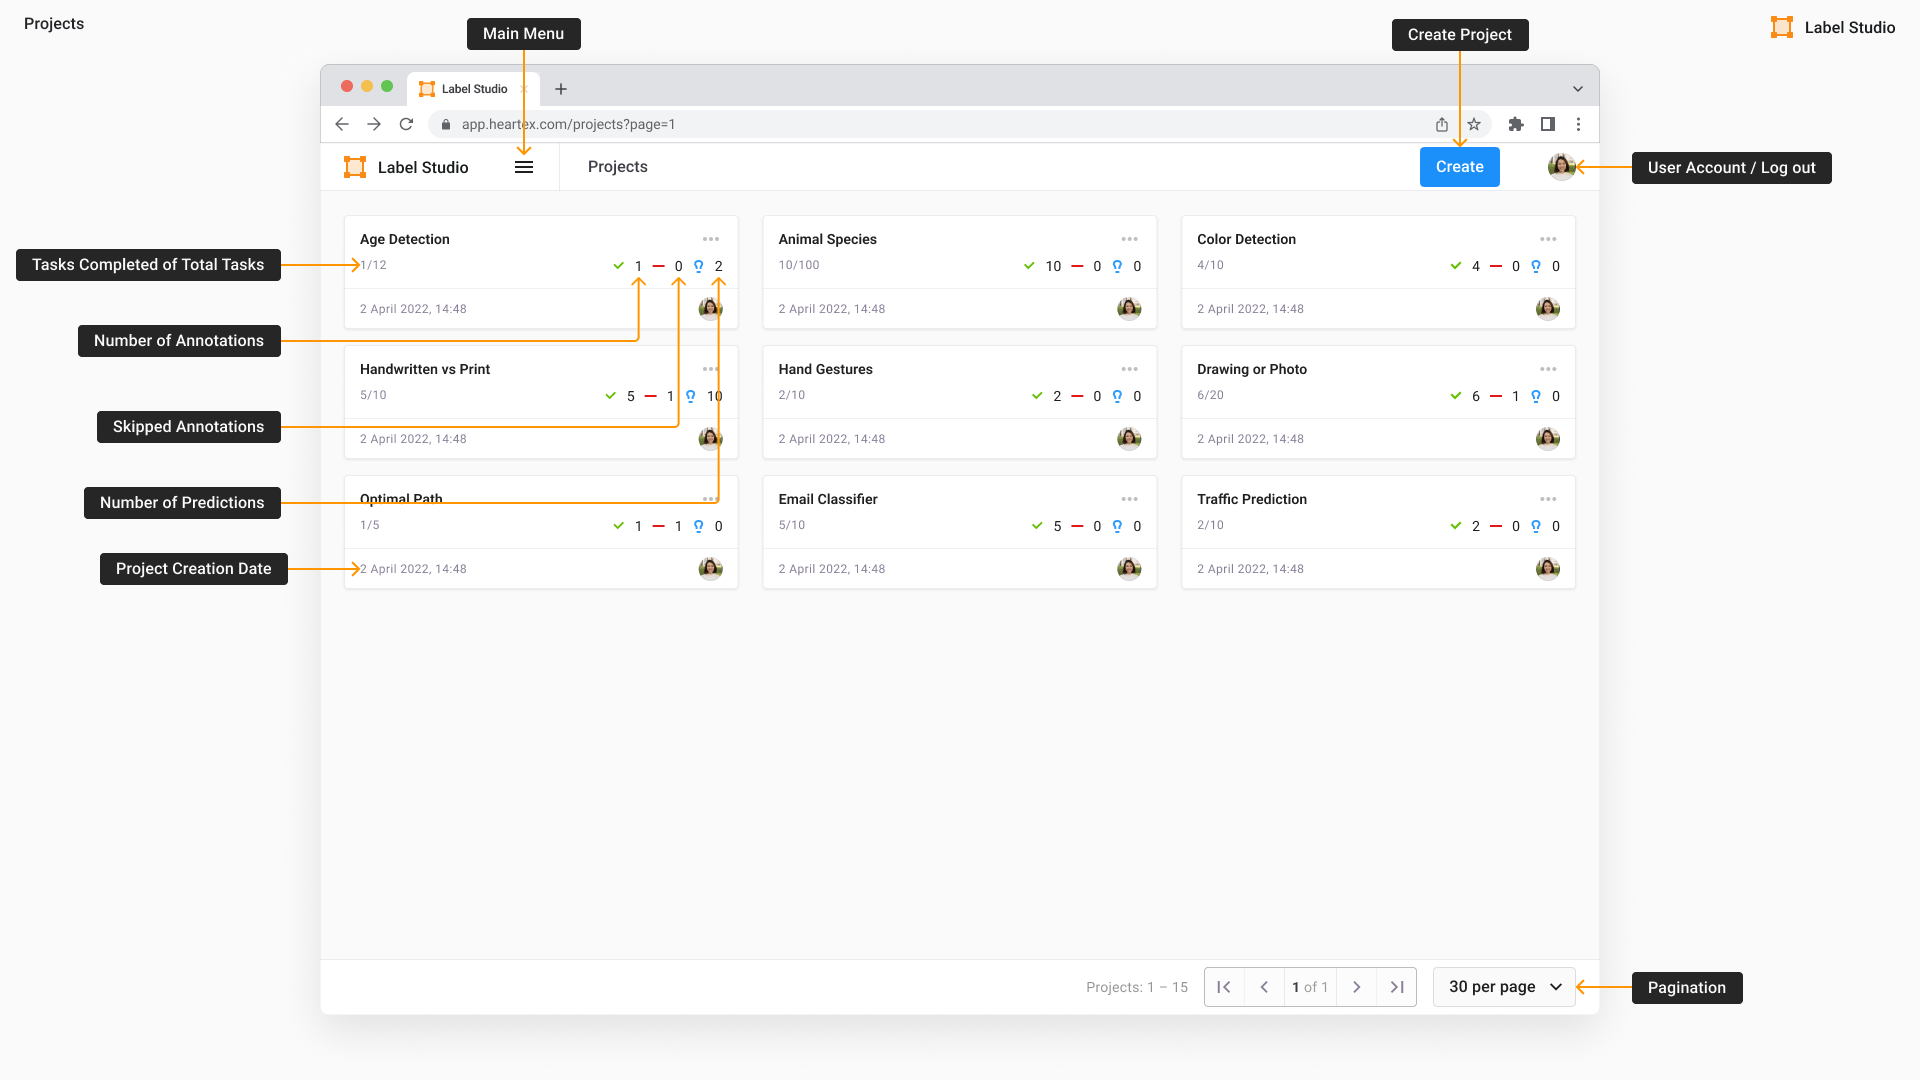Click the Create project button
Image resolution: width=1920 pixels, height=1080 pixels.
click(1459, 167)
